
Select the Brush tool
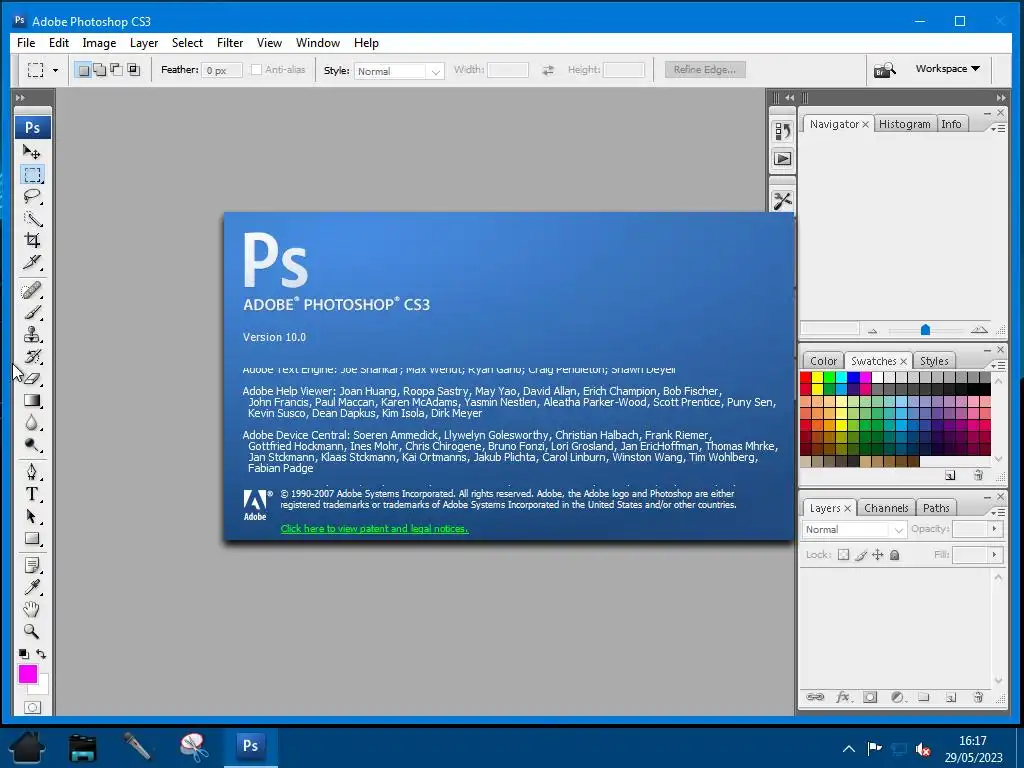pos(32,312)
